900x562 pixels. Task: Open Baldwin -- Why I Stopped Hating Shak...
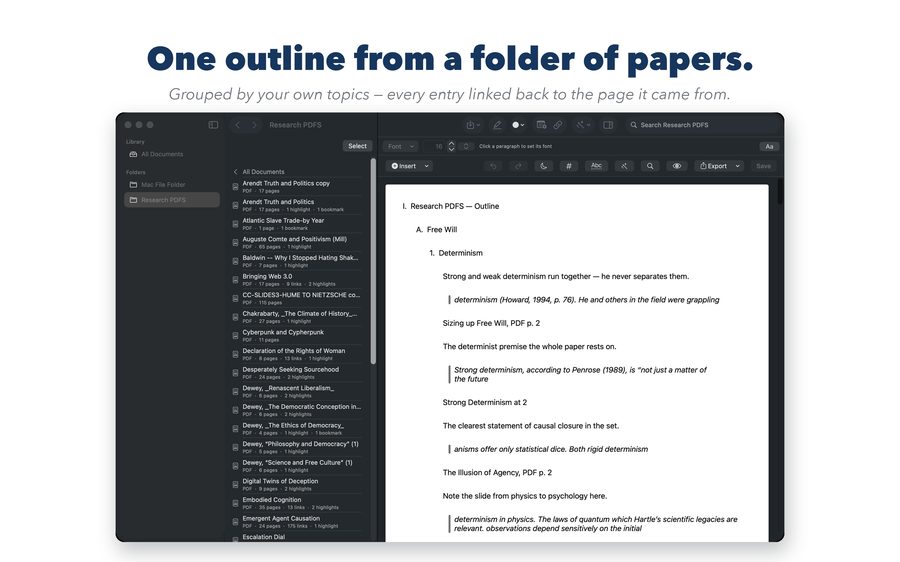[x=297, y=261]
